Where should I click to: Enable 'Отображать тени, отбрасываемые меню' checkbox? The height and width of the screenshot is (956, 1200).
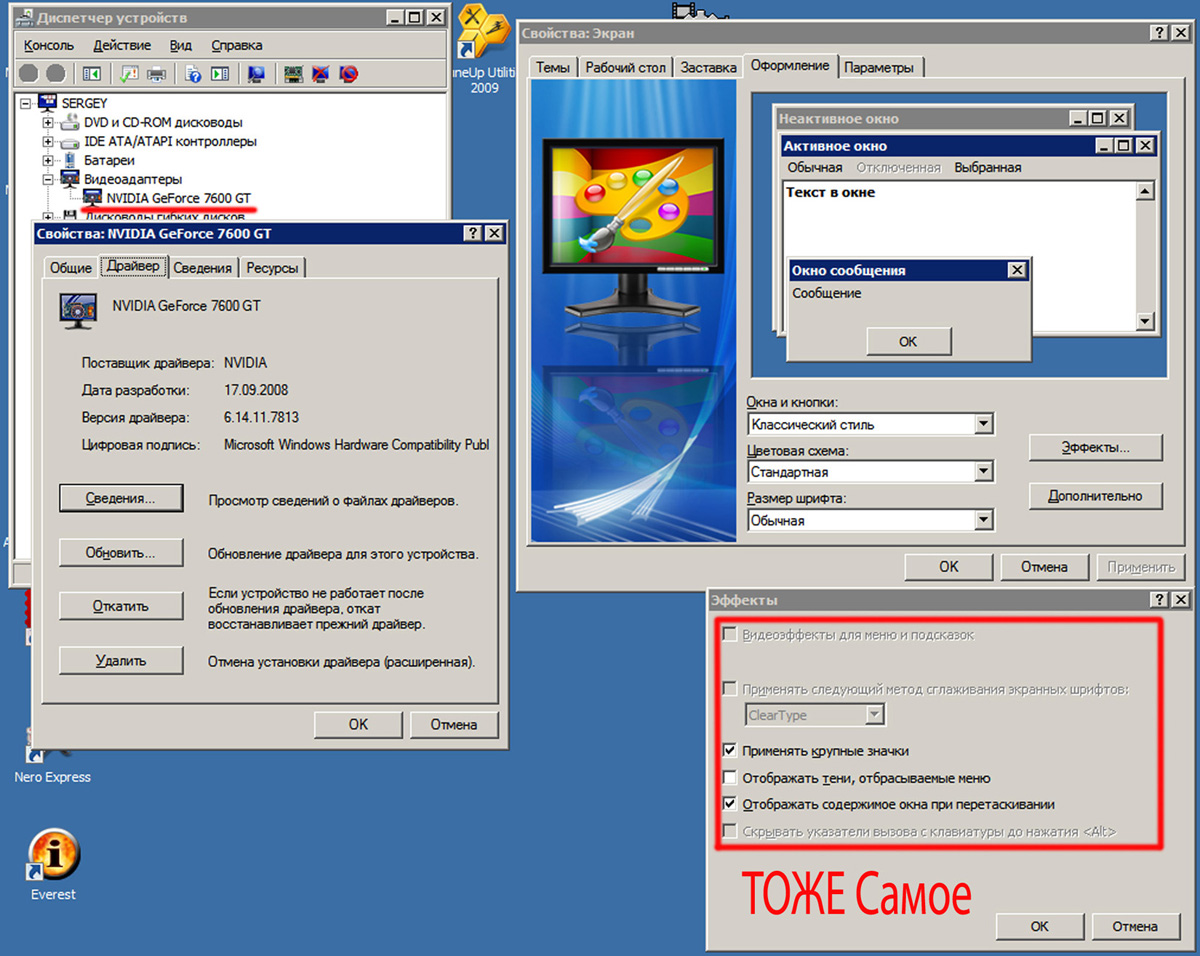(730, 777)
